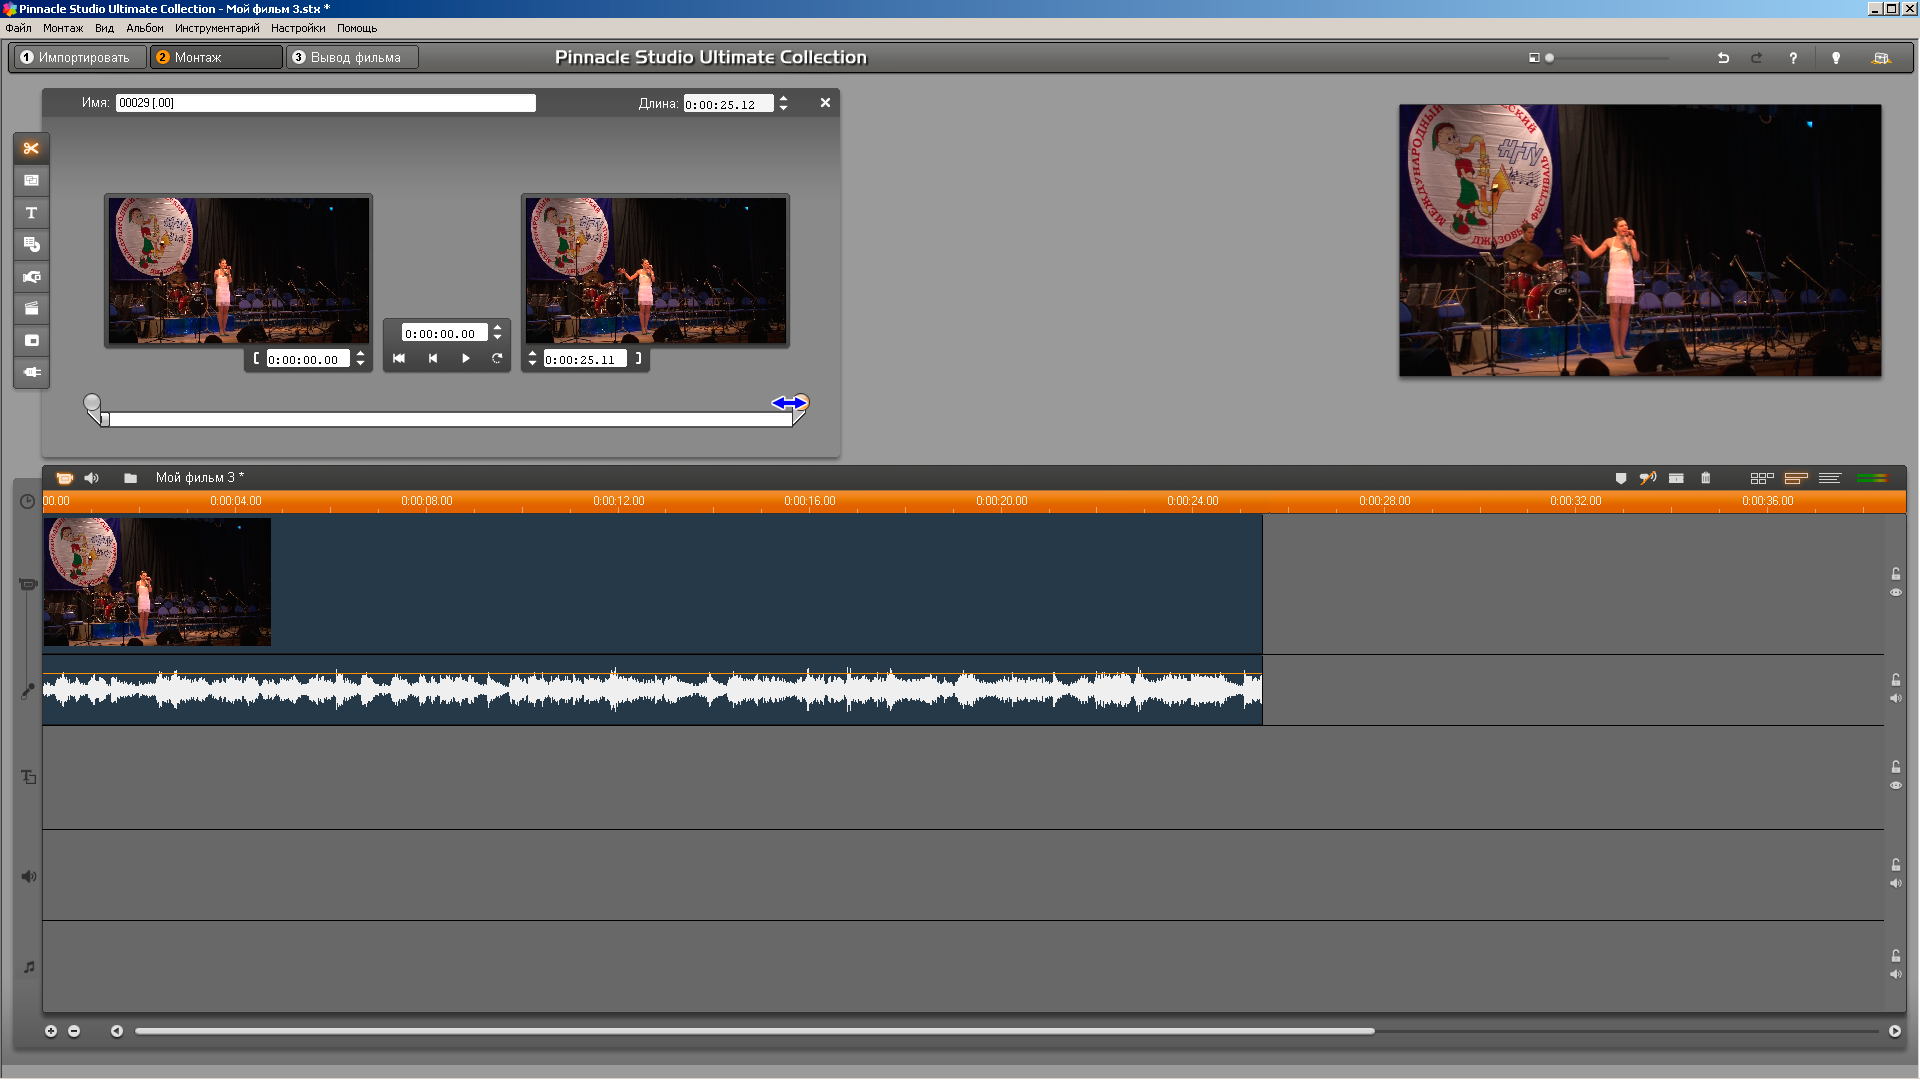Image resolution: width=1920 pixels, height=1080 pixels.
Task: Click the Имя clip name field
Action: pos(326,103)
